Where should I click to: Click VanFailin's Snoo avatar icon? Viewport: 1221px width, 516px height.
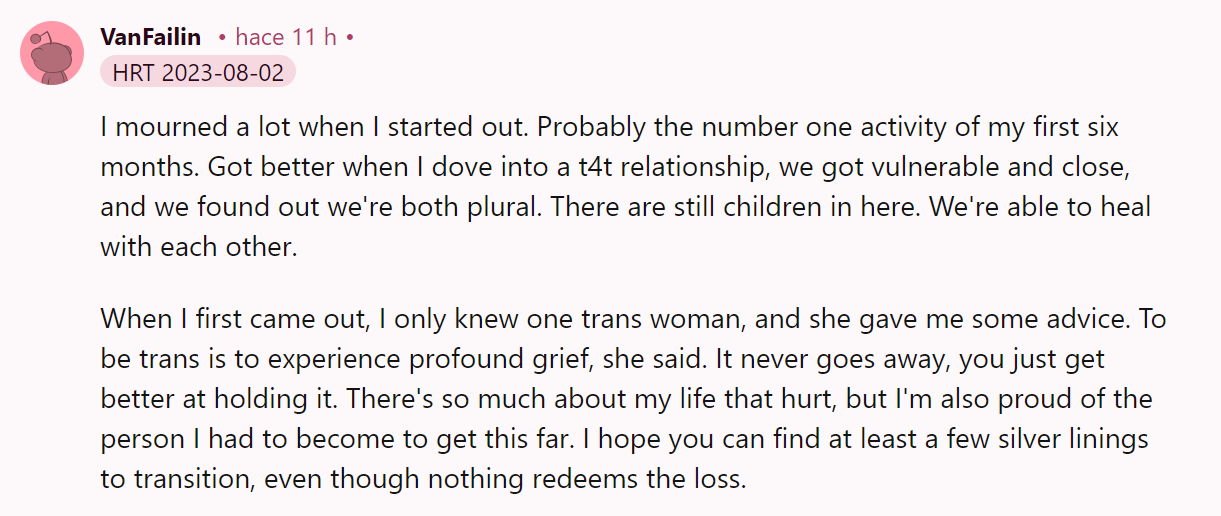click(x=52, y=53)
